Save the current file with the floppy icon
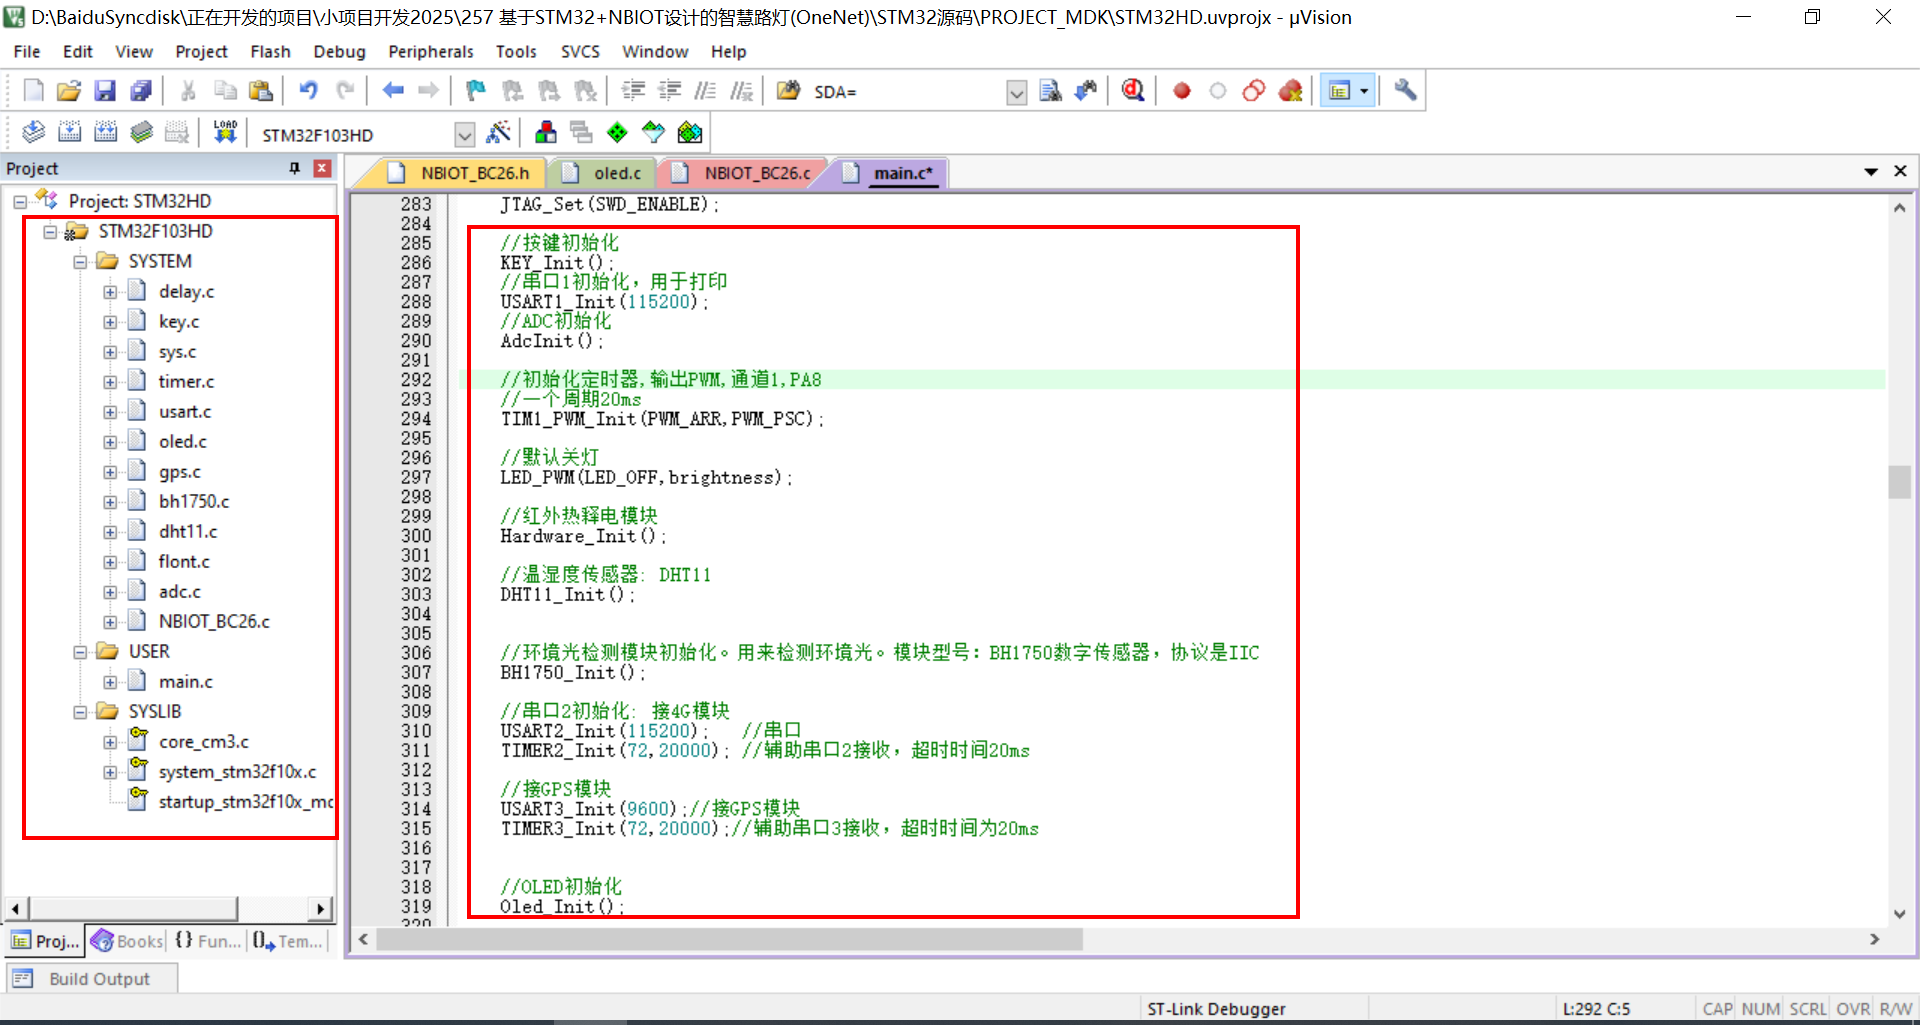Screen dimensions: 1920x1025 (x=105, y=91)
